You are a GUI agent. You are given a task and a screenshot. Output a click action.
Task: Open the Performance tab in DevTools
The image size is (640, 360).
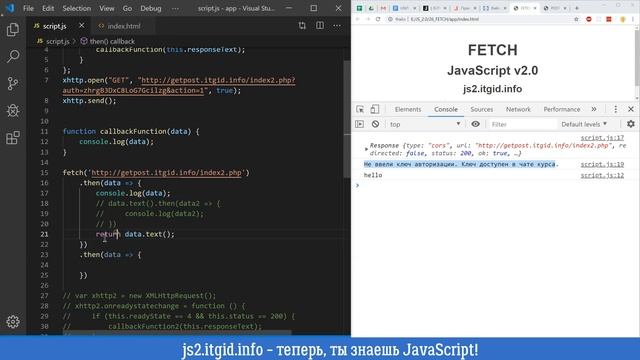pyautogui.click(x=562, y=109)
